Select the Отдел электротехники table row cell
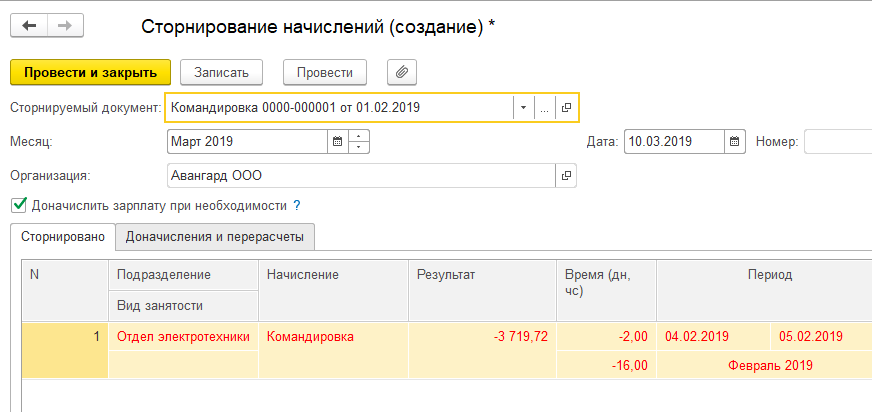 tap(183, 337)
